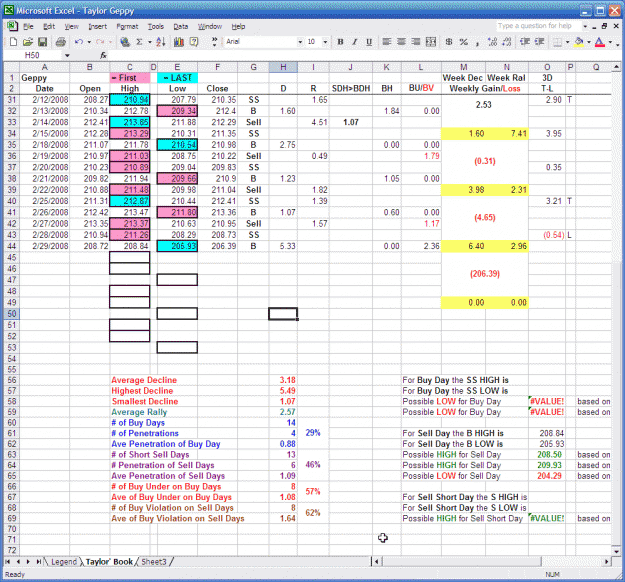The image size is (625, 582).
Task: Print the sheet using the printer icon
Action: [61, 42]
